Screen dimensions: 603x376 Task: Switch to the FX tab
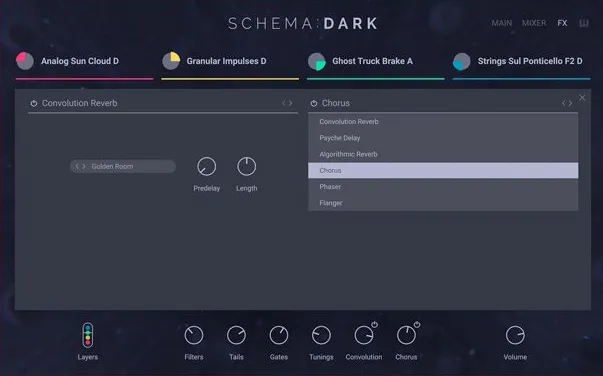(562, 23)
